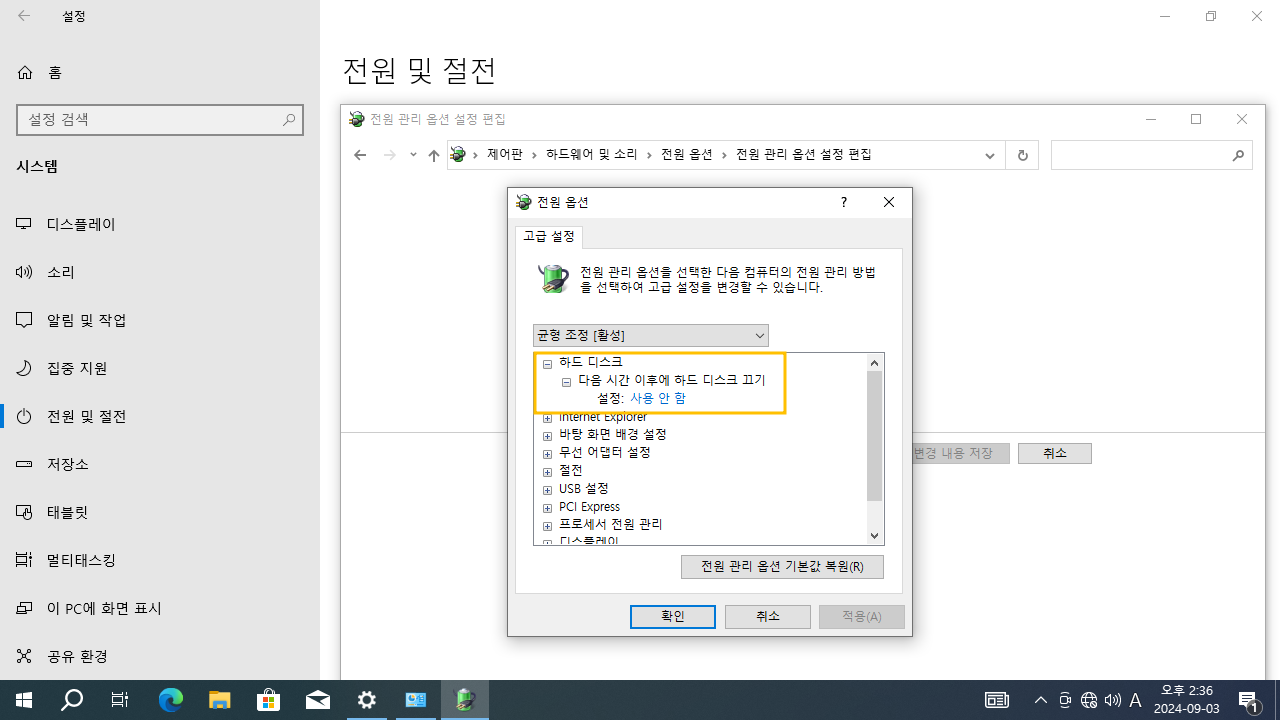Close the 전원 옵션 dialog
The height and width of the screenshot is (720, 1280).
pyautogui.click(x=889, y=202)
